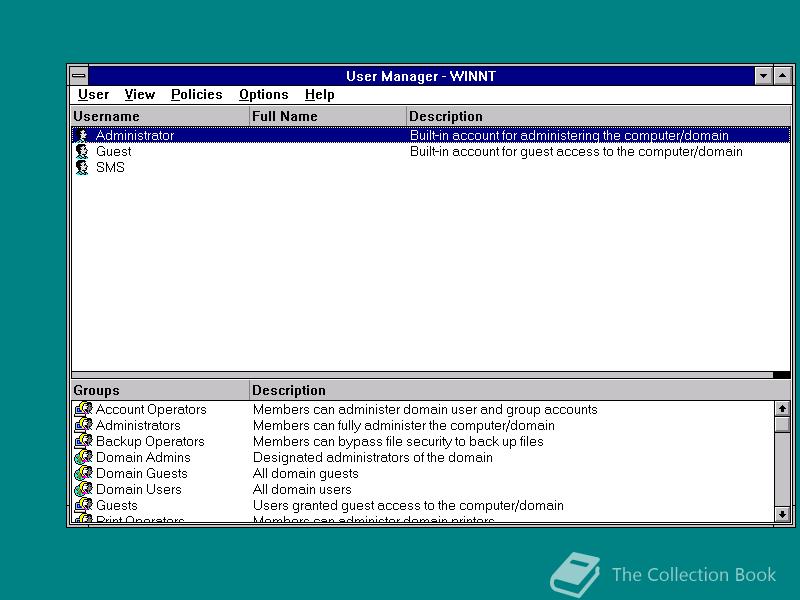Click 'All domain users' description

coord(302,489)
